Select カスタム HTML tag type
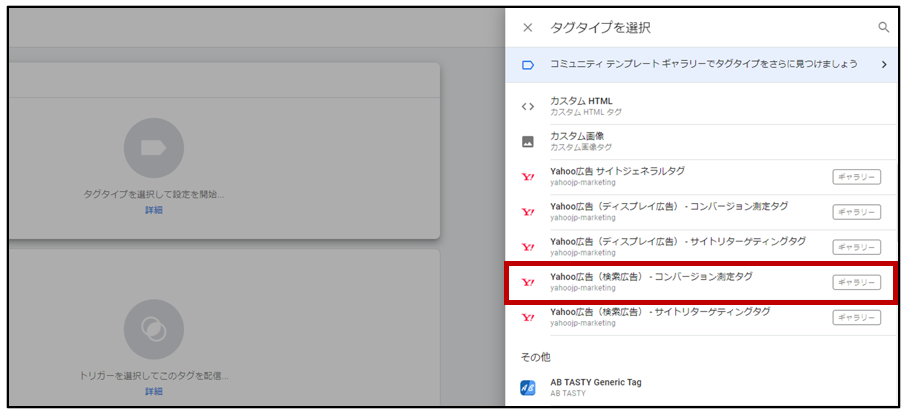 tap(701, 107)
